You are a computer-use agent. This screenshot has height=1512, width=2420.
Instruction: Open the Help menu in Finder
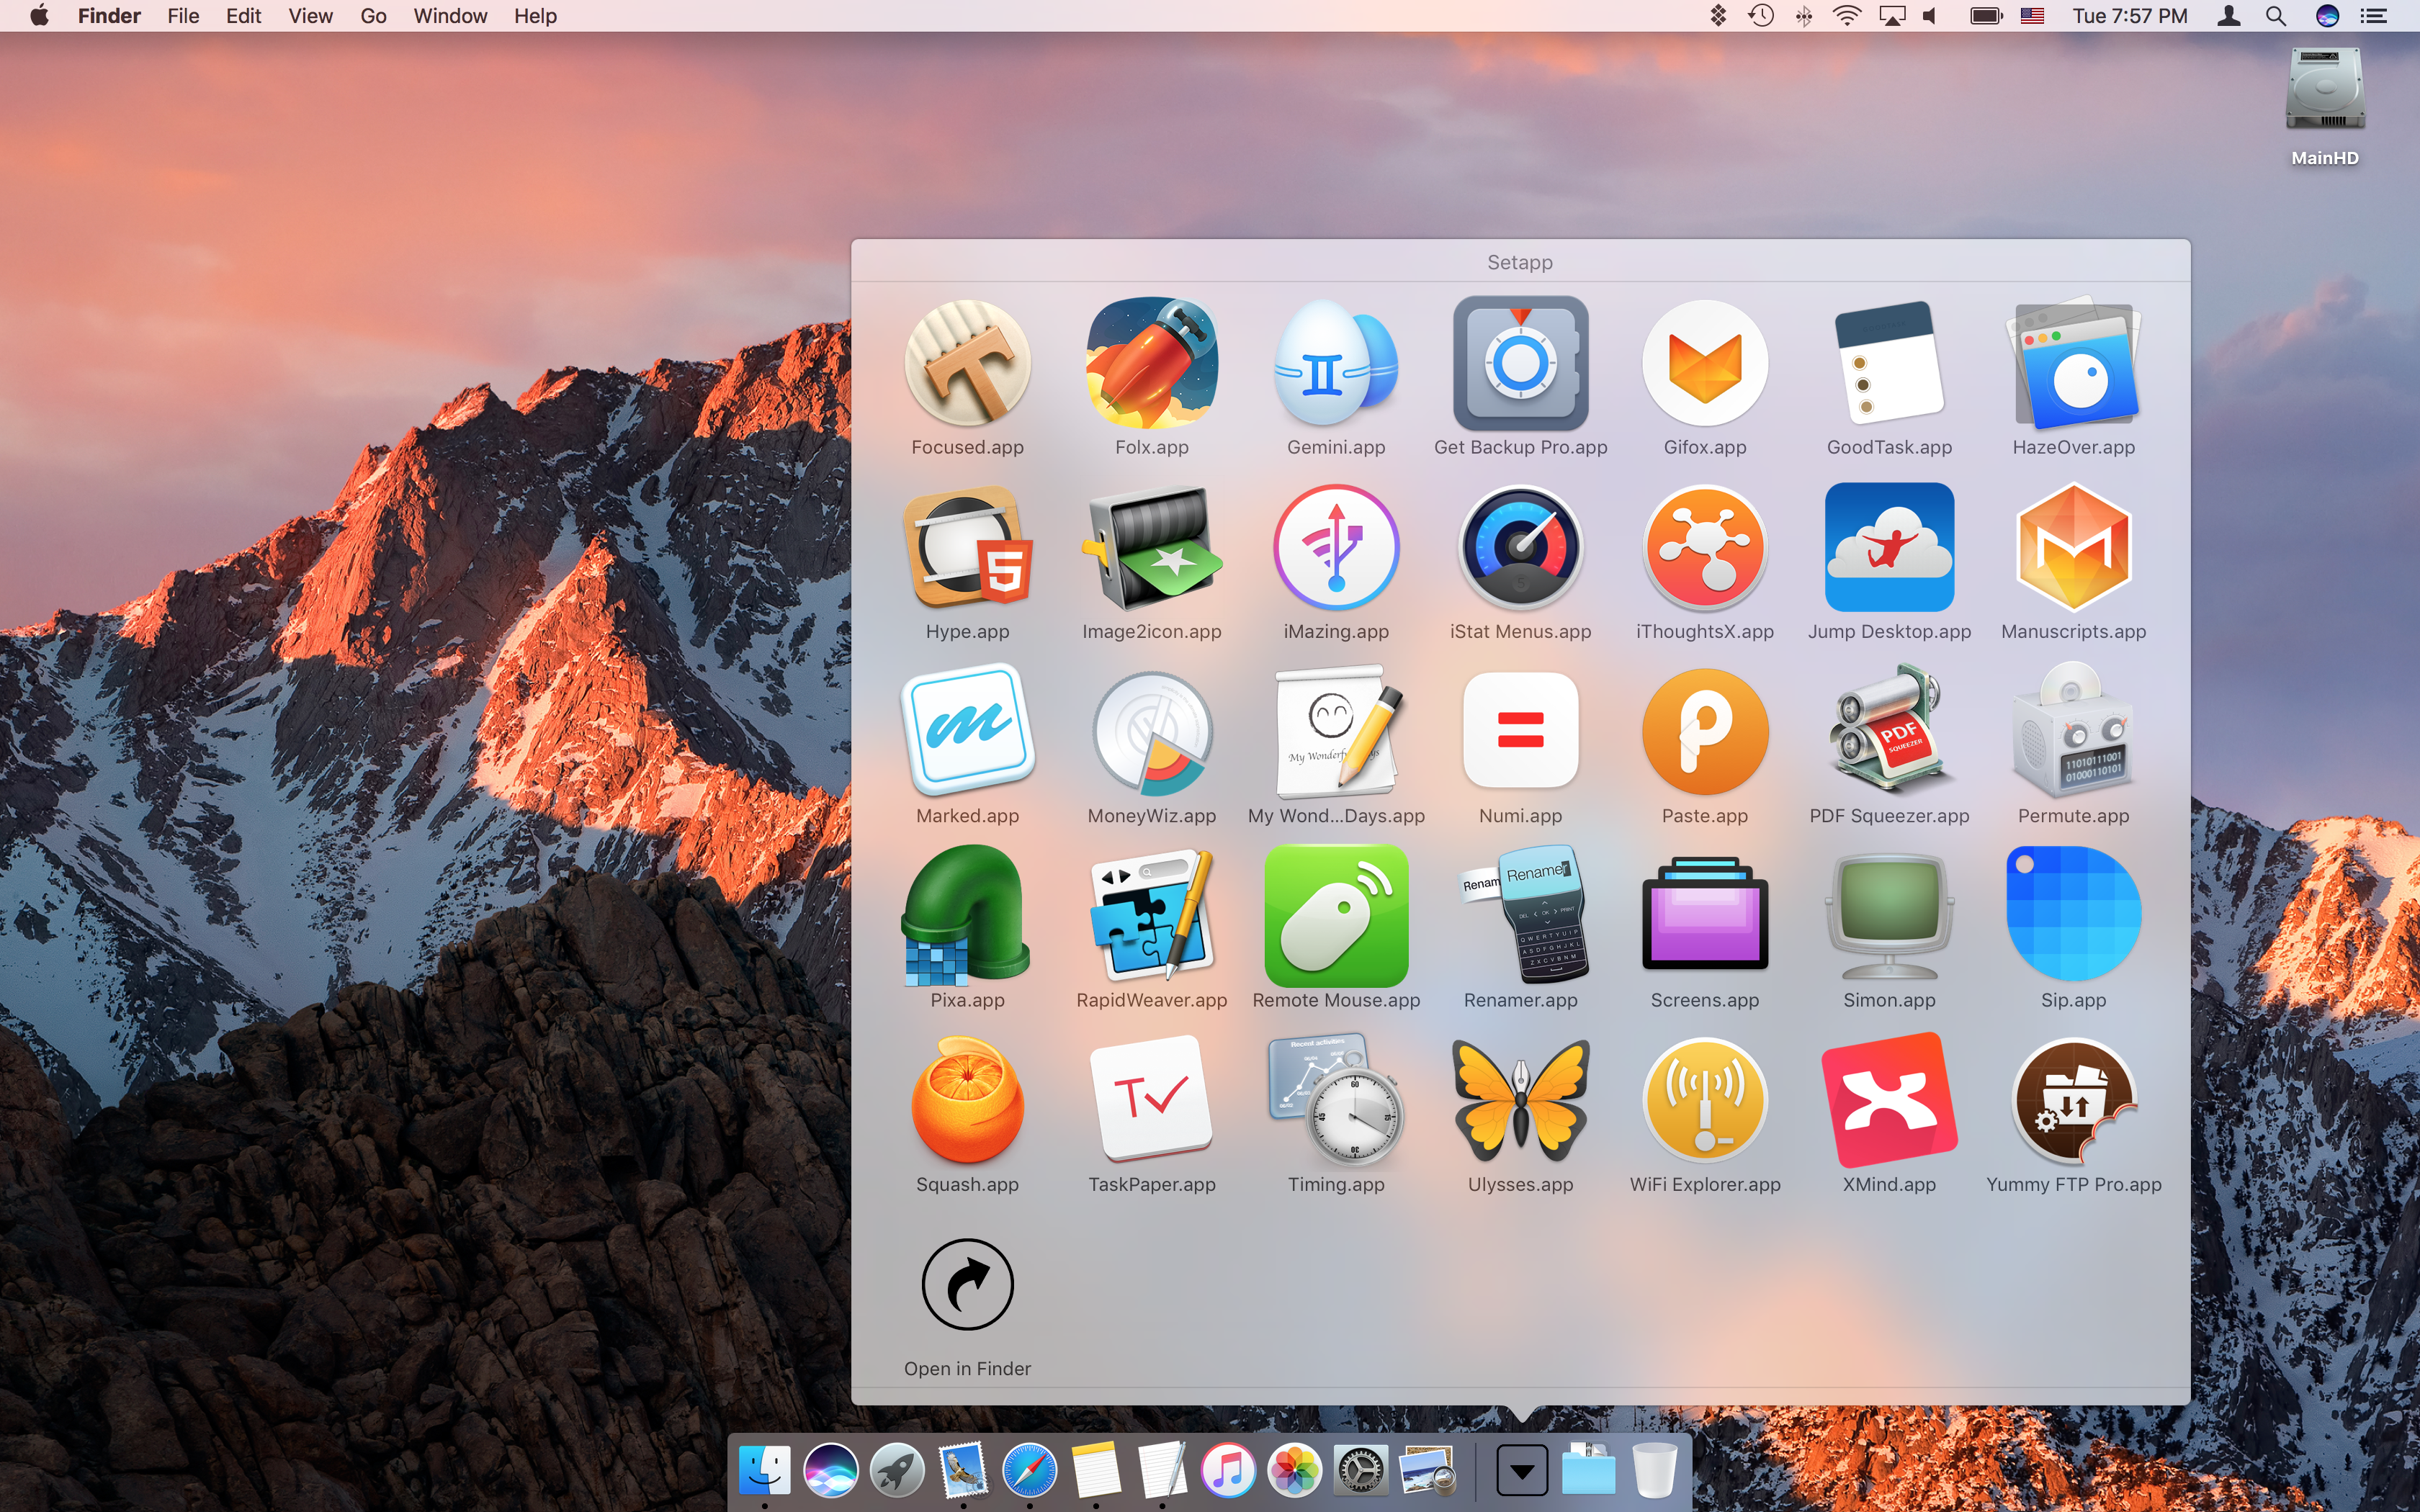[535, 16]
